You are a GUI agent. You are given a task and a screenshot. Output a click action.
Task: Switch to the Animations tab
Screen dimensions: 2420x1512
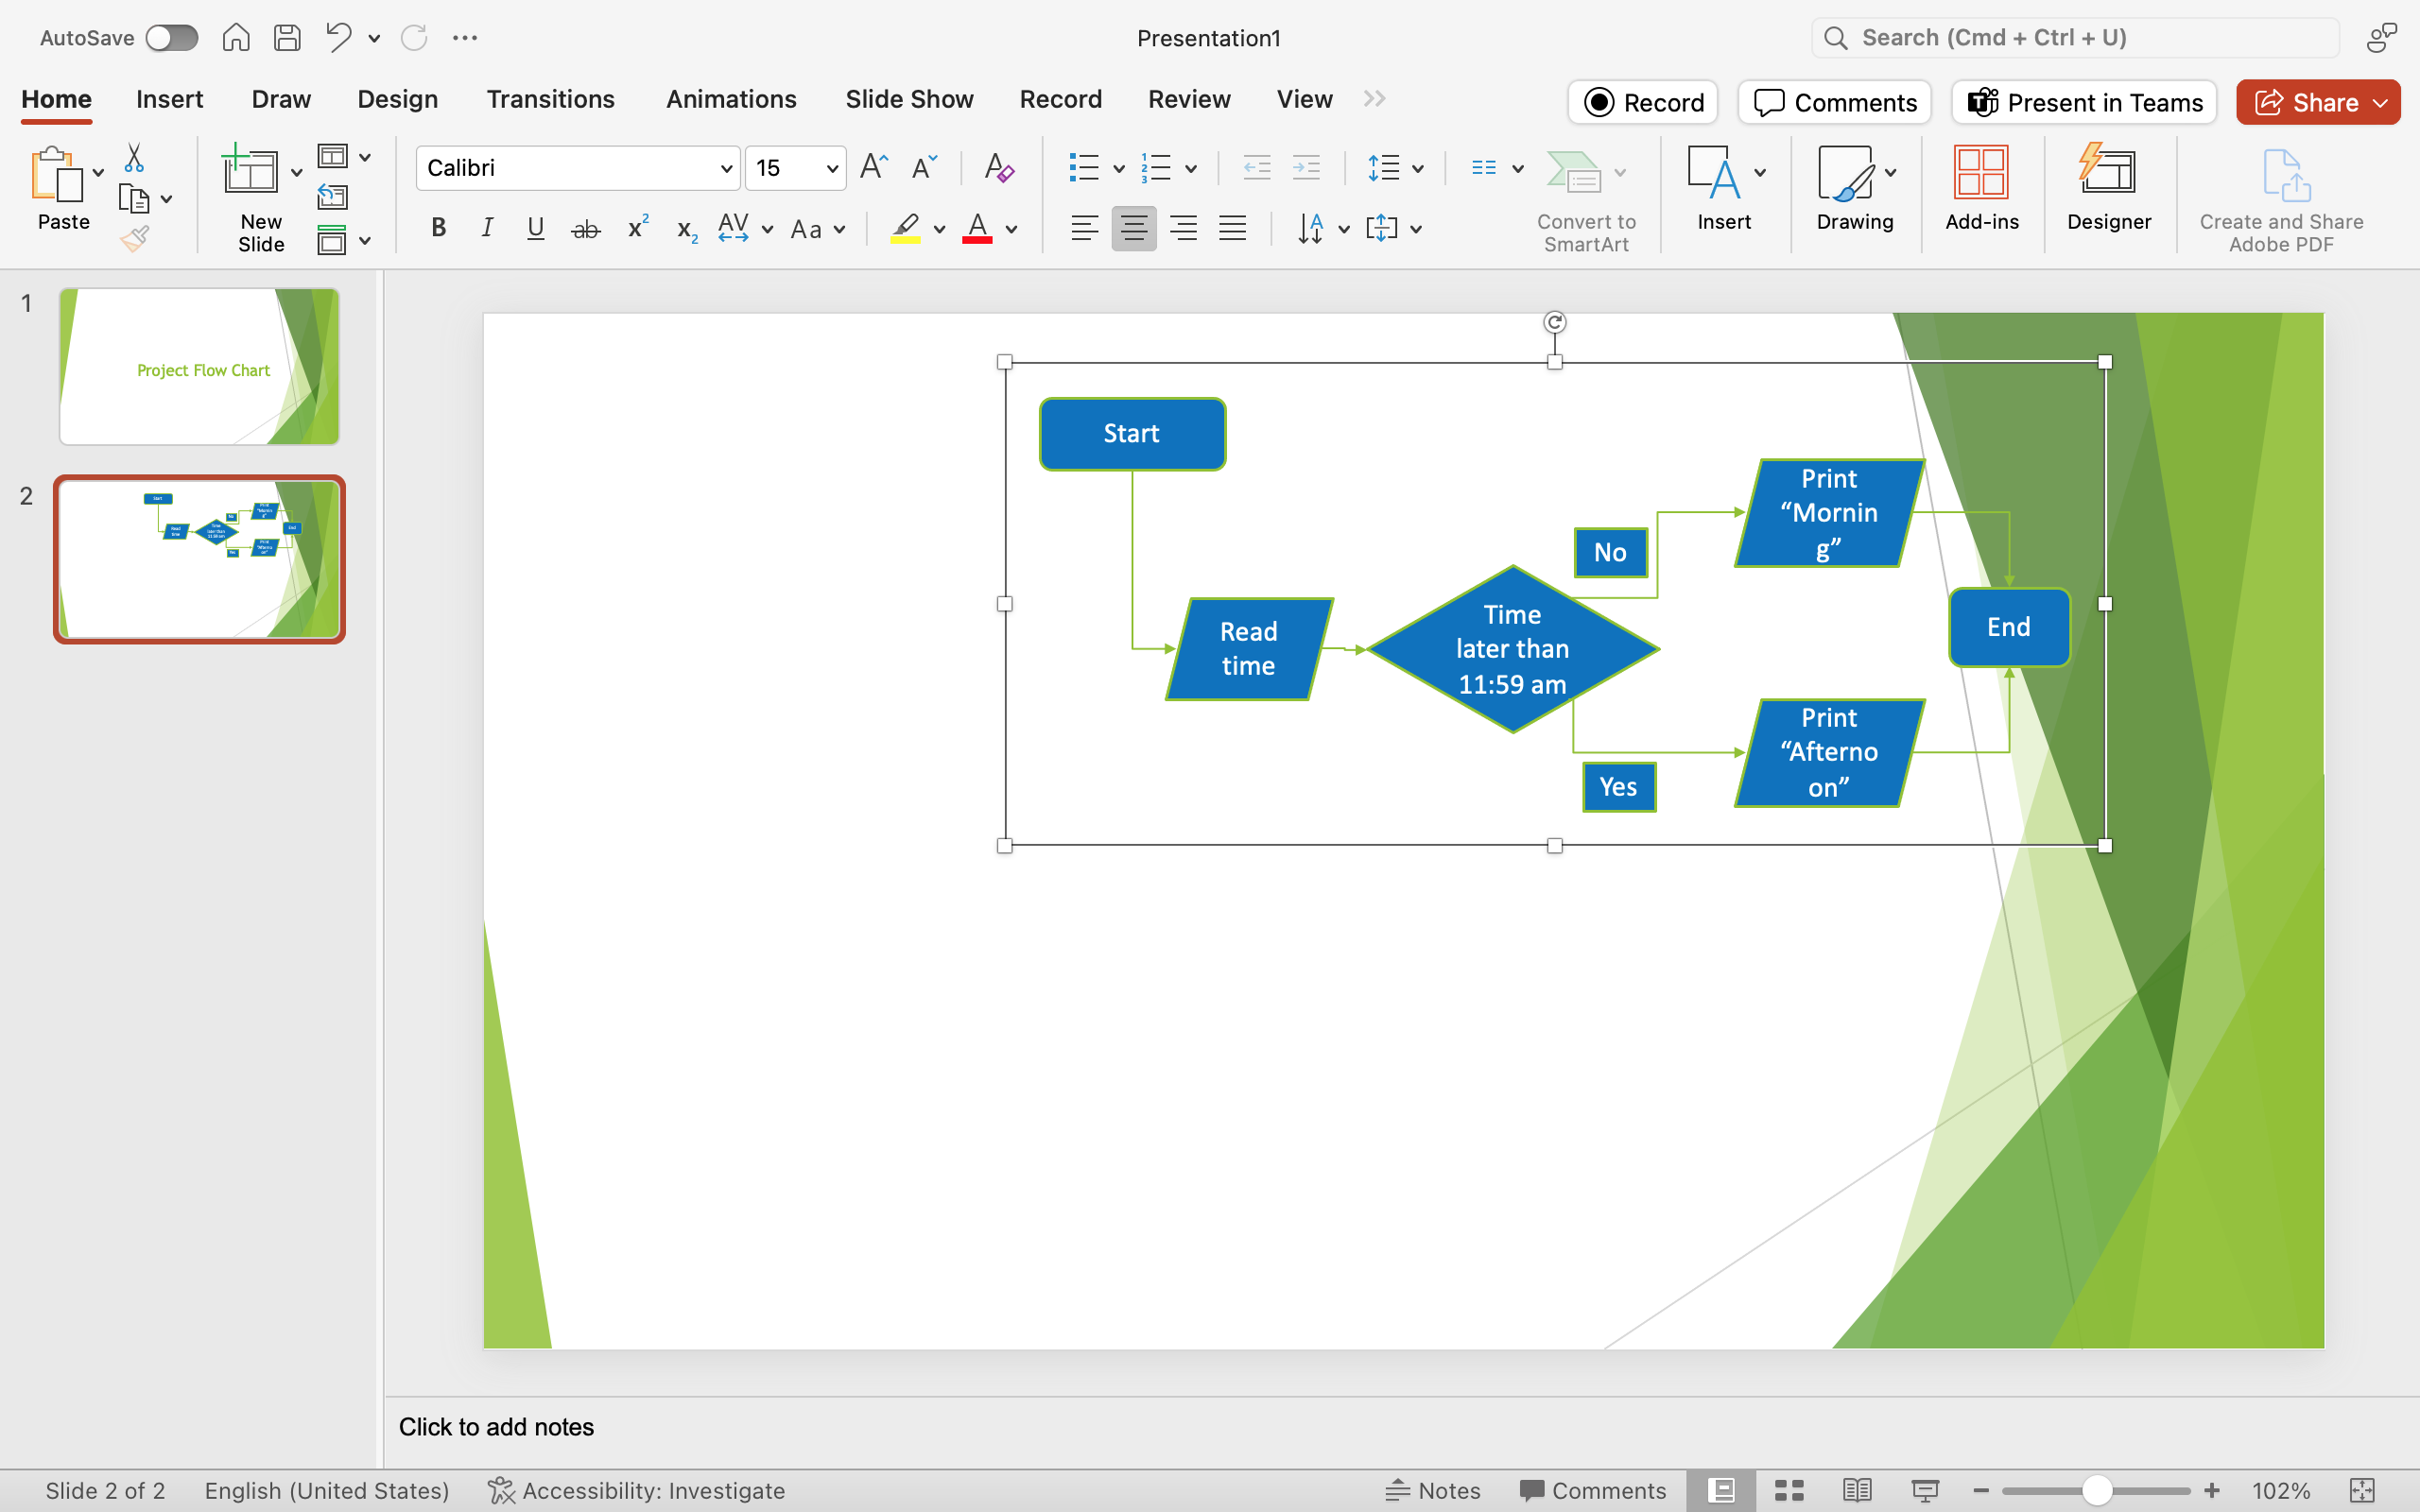[731, 99]
